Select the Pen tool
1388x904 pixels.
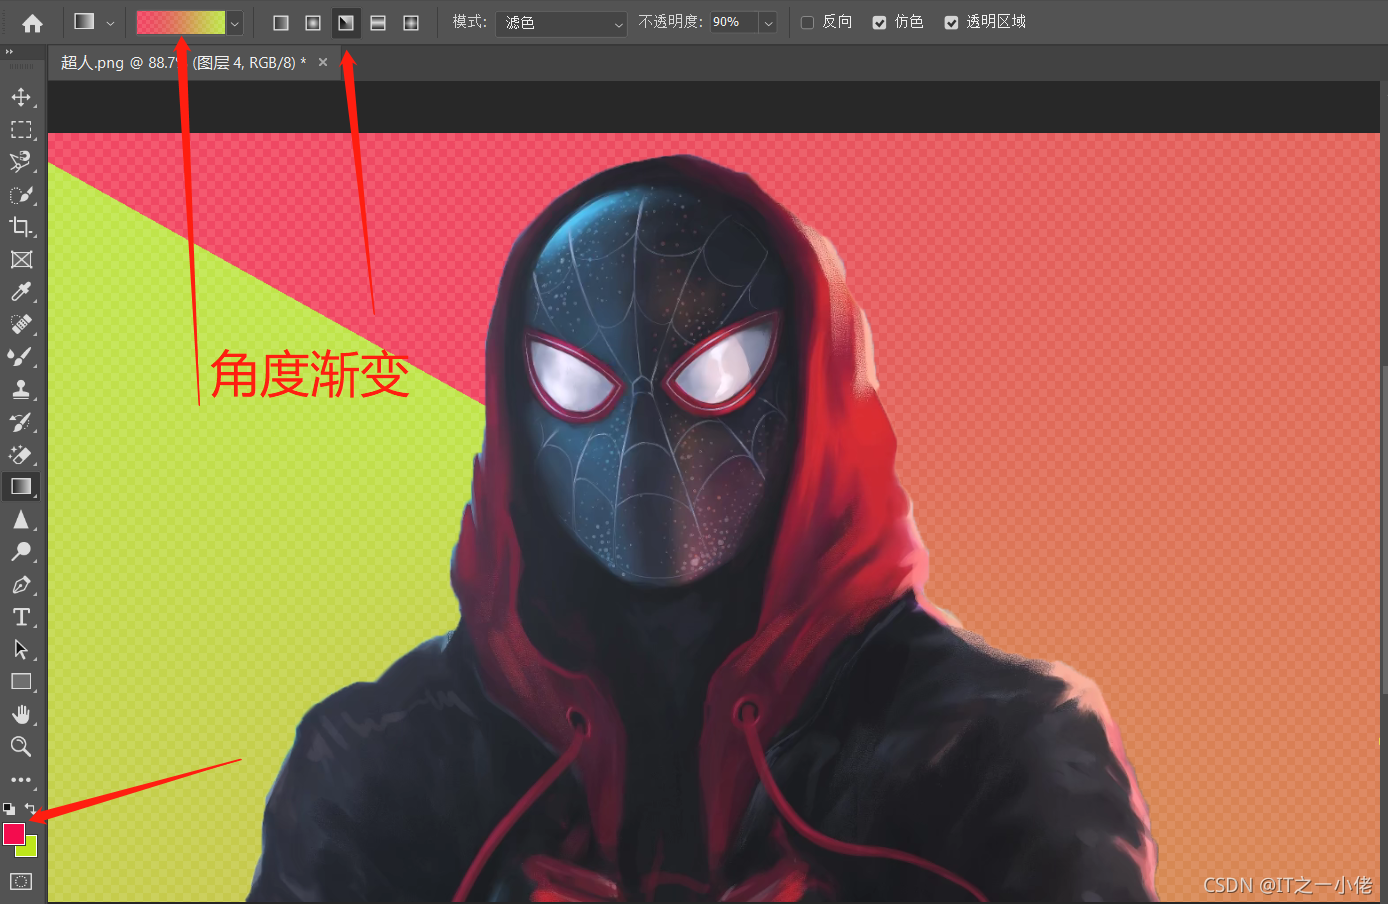21,584
